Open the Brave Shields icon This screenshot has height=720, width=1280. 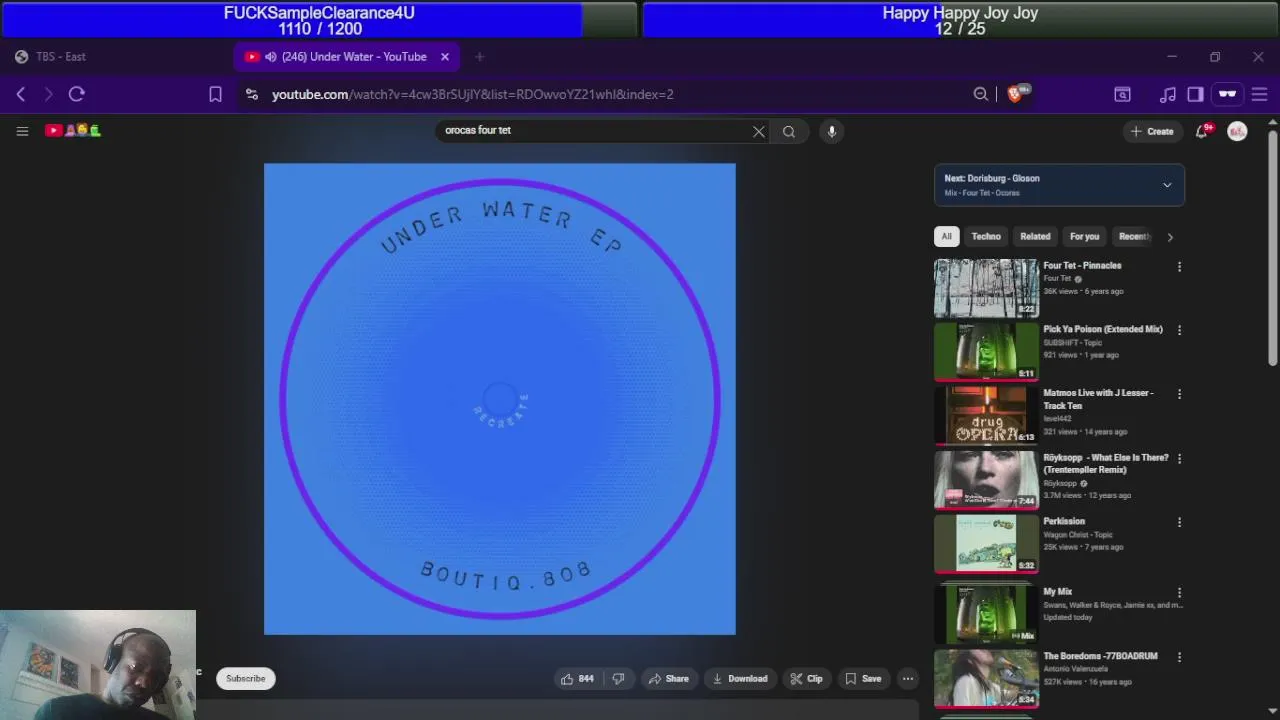pos(1017,93)
